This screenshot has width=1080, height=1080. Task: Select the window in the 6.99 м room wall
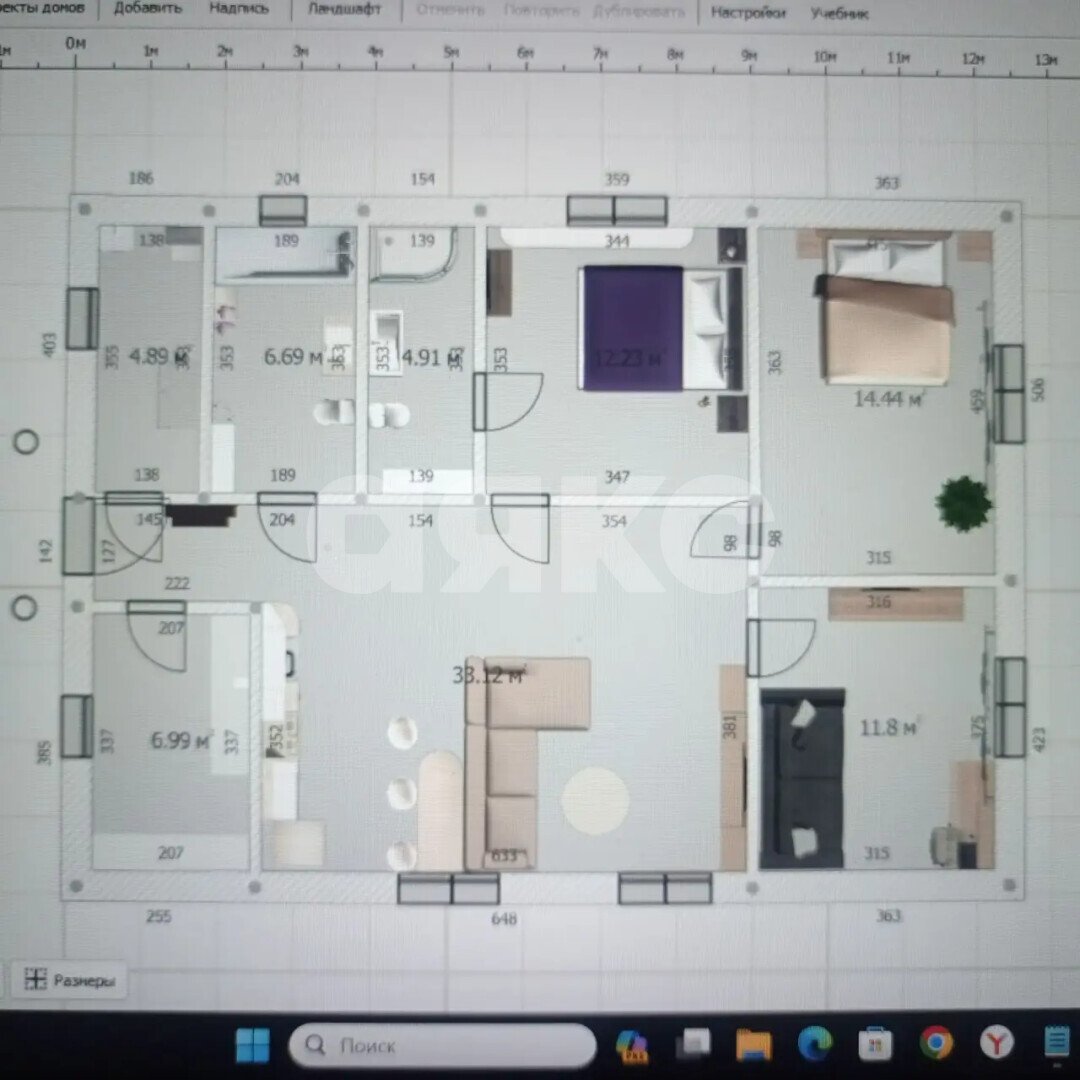(x=77, y=727)
